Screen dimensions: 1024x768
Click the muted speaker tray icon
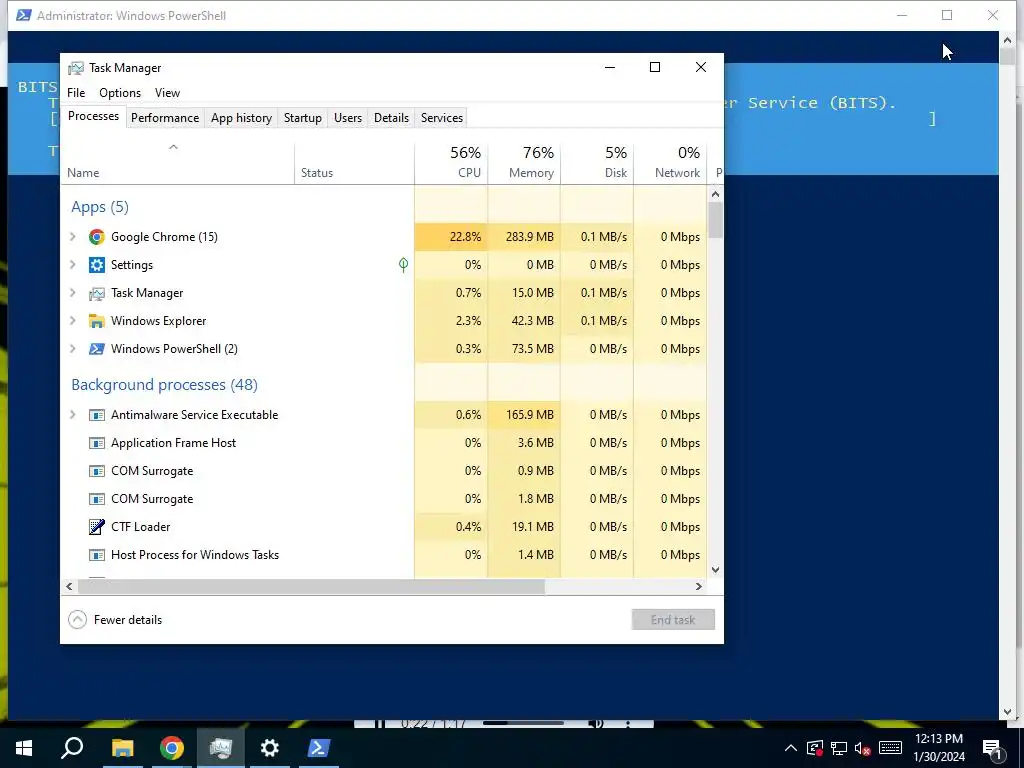863,748
